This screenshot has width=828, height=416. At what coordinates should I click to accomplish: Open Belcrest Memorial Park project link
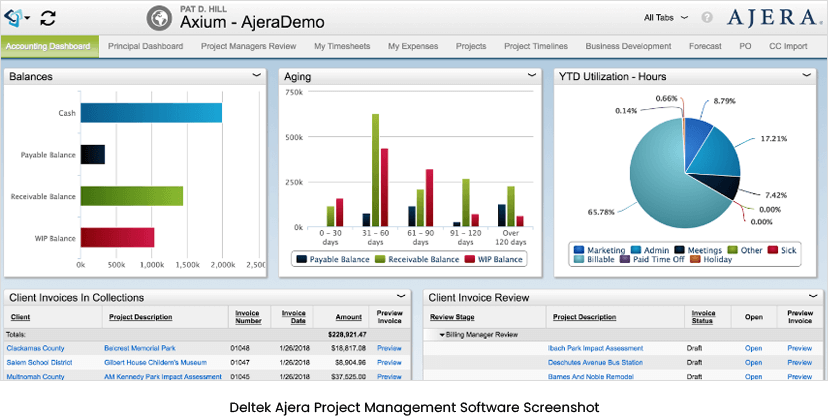point(140,348)
